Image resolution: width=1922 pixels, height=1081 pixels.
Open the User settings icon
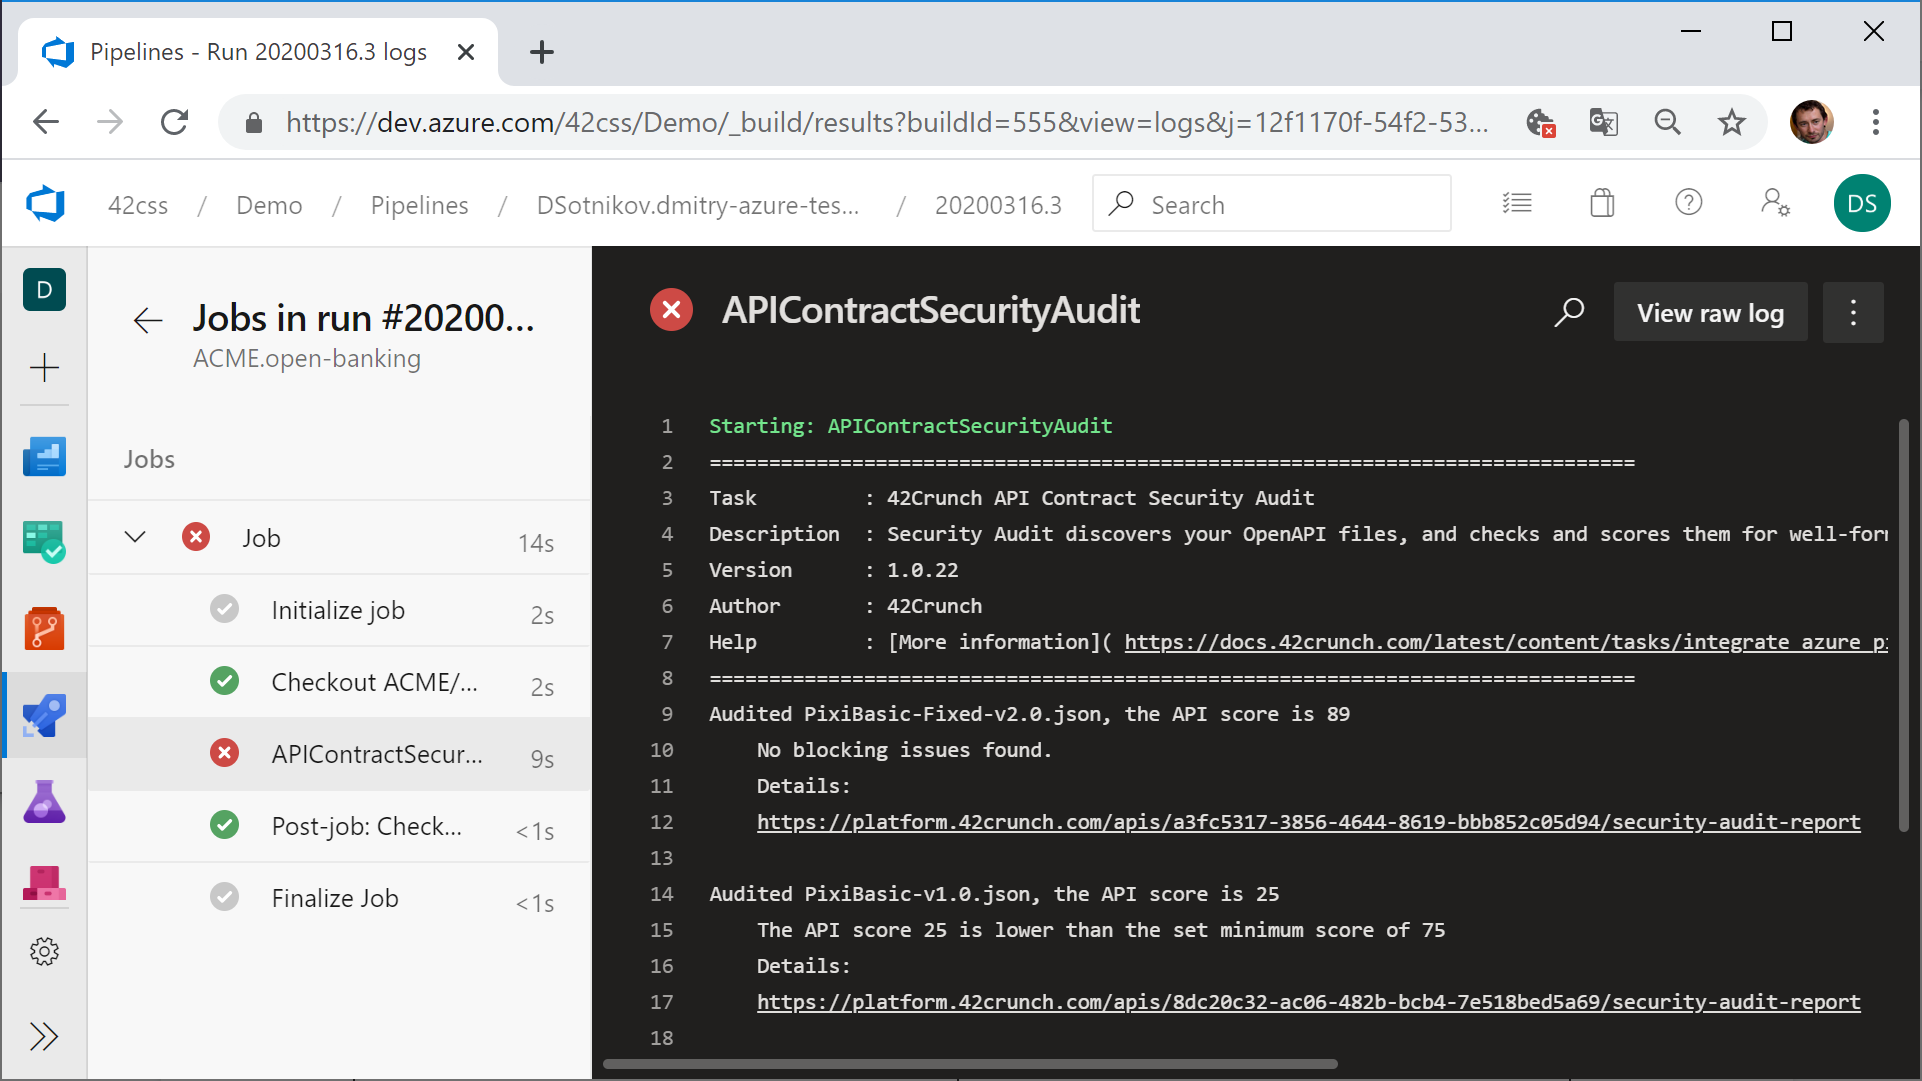point(1775,203)
